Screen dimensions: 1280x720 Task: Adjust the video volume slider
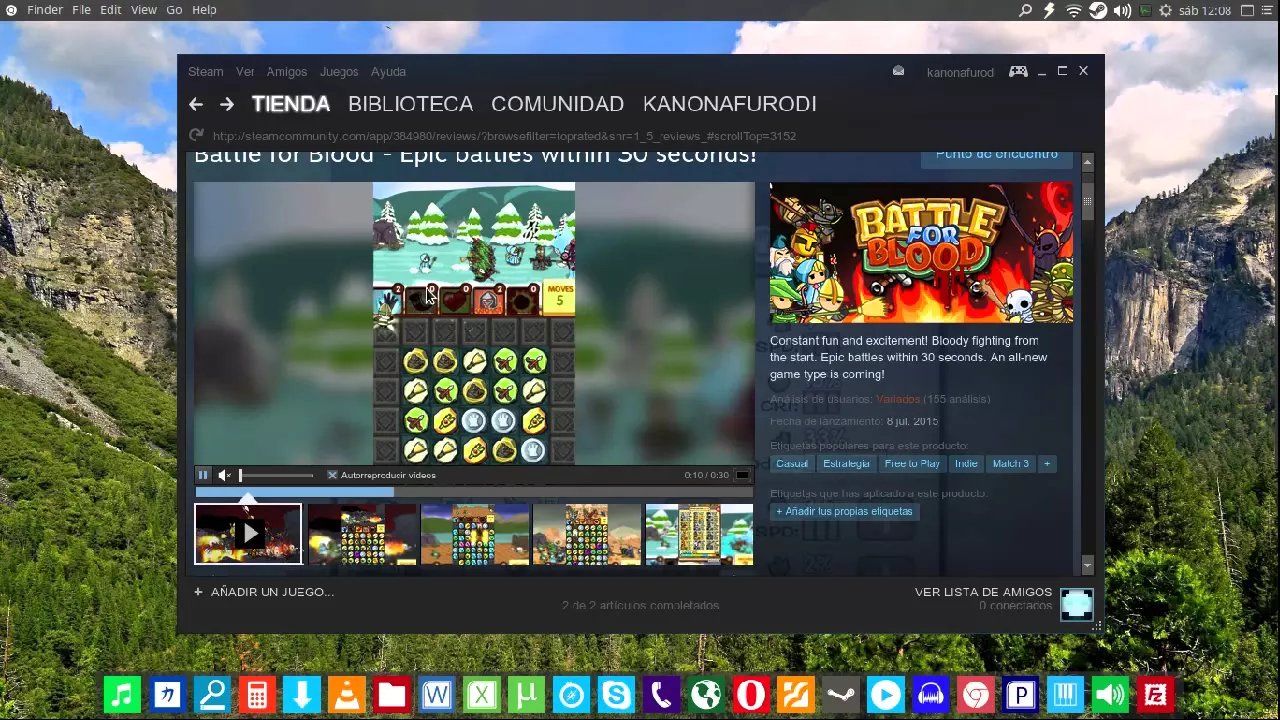[x=276, y=475]
